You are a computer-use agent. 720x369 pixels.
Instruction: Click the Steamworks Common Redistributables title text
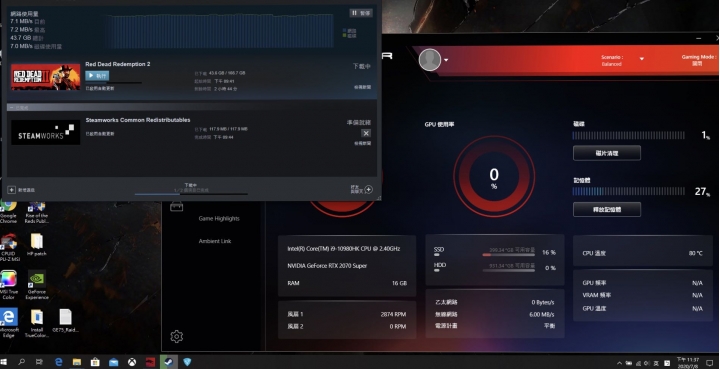coord(138,120)
